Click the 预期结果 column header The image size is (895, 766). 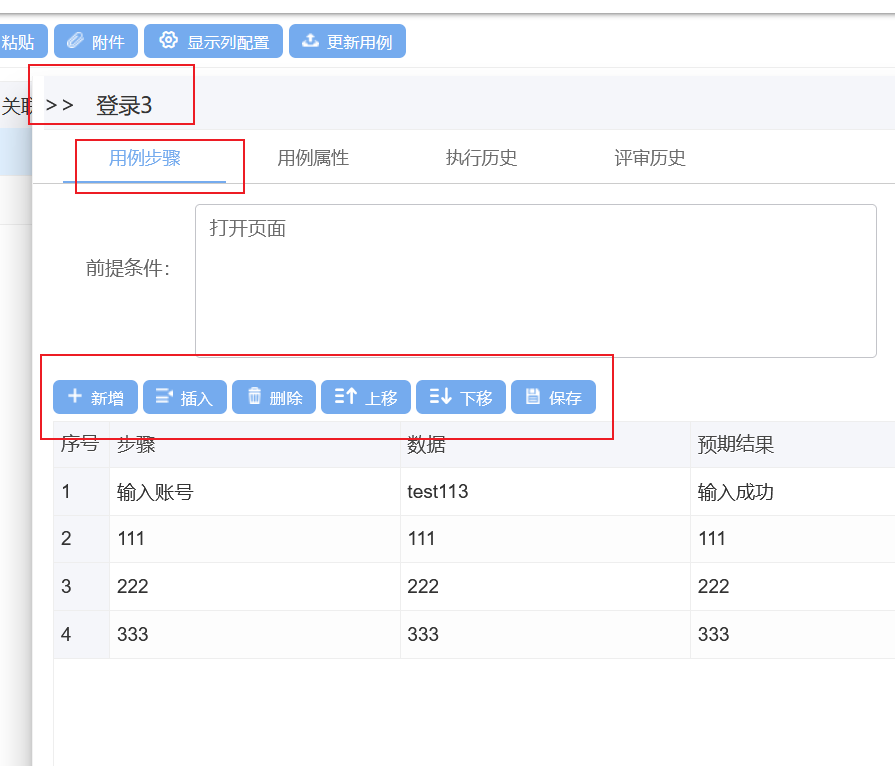coord(736,445)
